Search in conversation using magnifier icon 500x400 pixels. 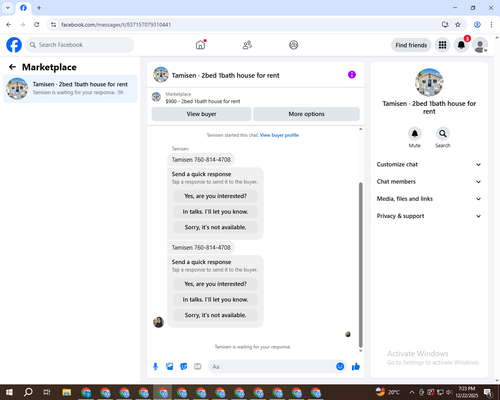(443, 134)
